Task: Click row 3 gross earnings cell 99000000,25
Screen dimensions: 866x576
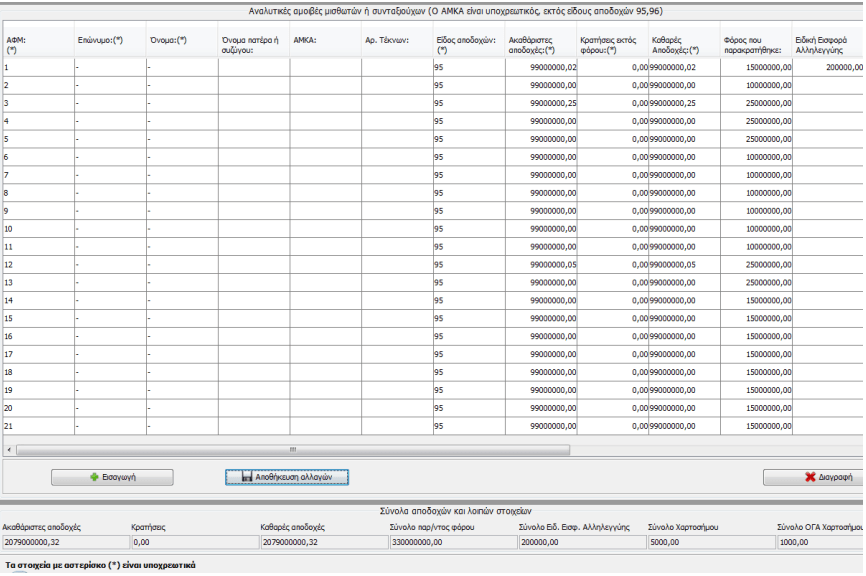Action: click(x=541, y=103)
